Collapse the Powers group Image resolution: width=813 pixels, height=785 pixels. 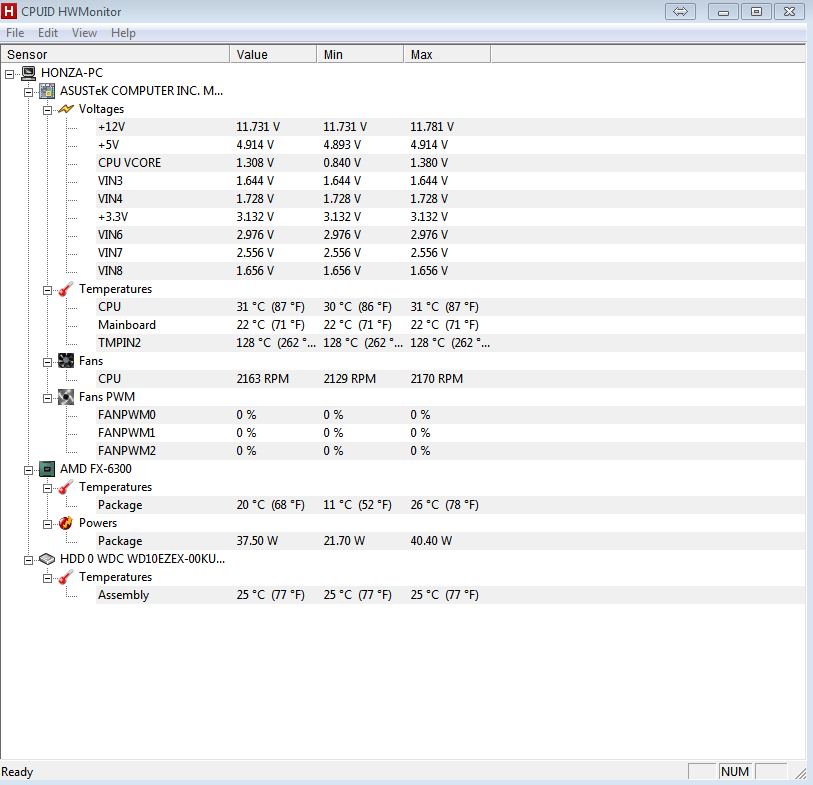pyautogui.click(x=47, y=524)
